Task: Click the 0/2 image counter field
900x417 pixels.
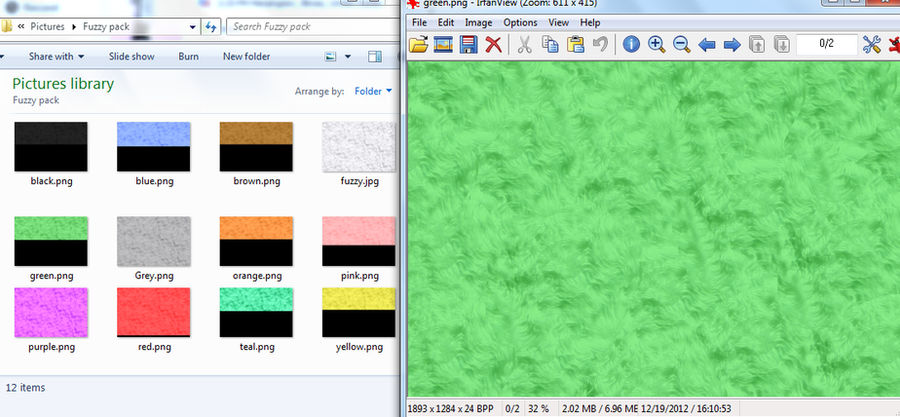Action: 827,44
